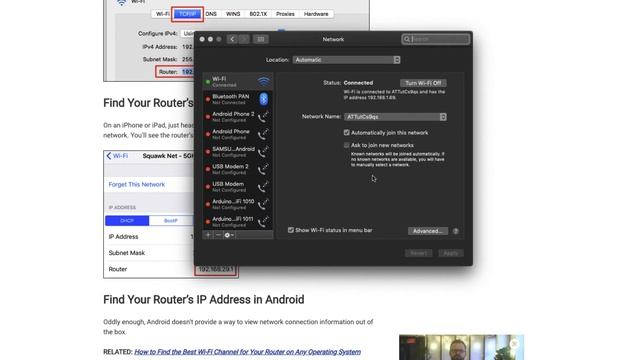Click the Revert button
The image size is (640, 360).
[x=418, y=253]
